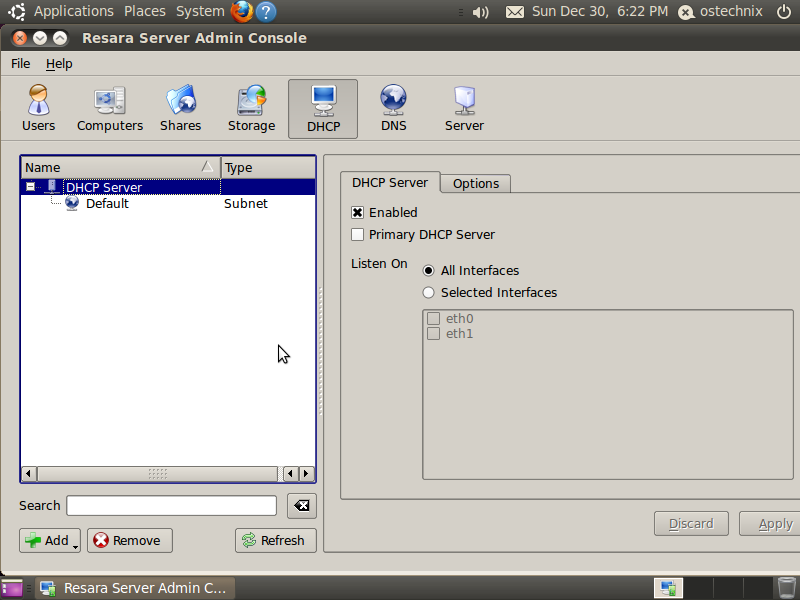
Task: Click the volume speaker icon
Action: pyautogui.click(x=480, y=12)
